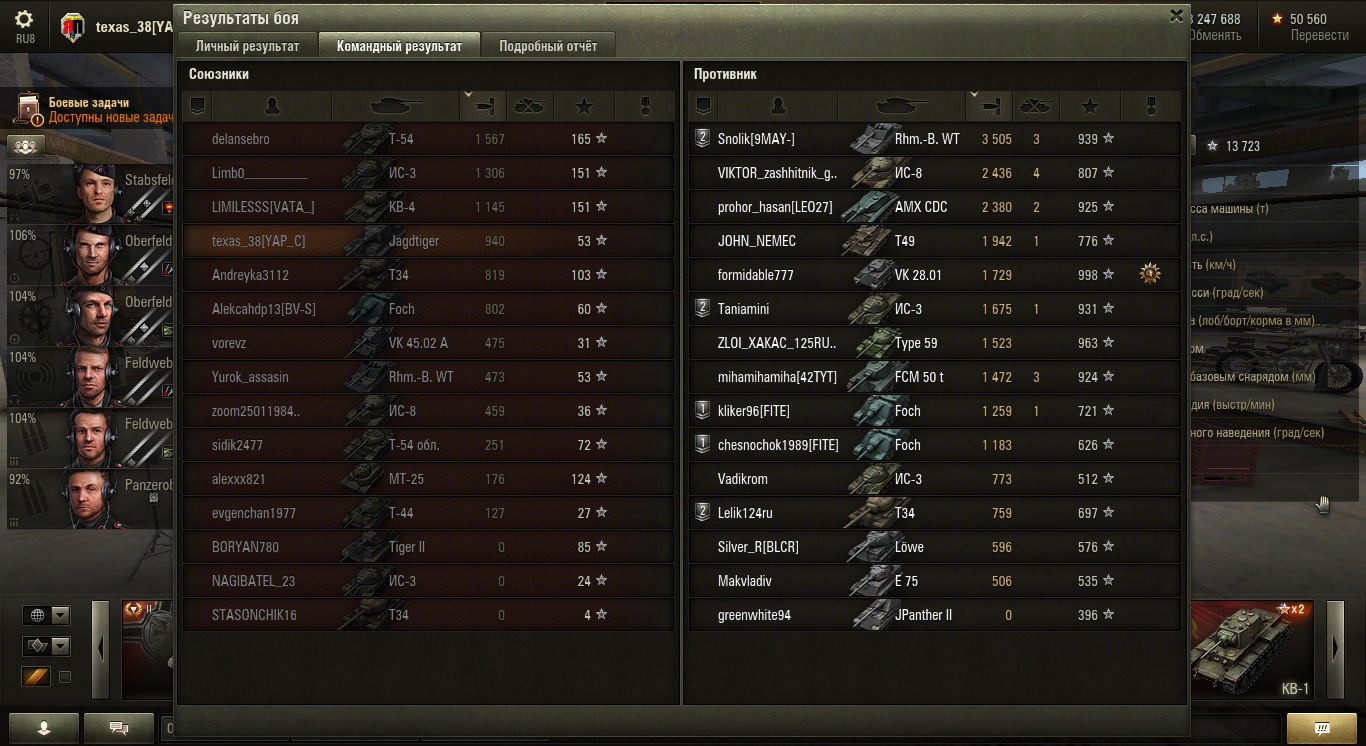Open the Подробный отчёт tab
The height and width of the screenshot is (746, 1366).
tap(548, 46)
